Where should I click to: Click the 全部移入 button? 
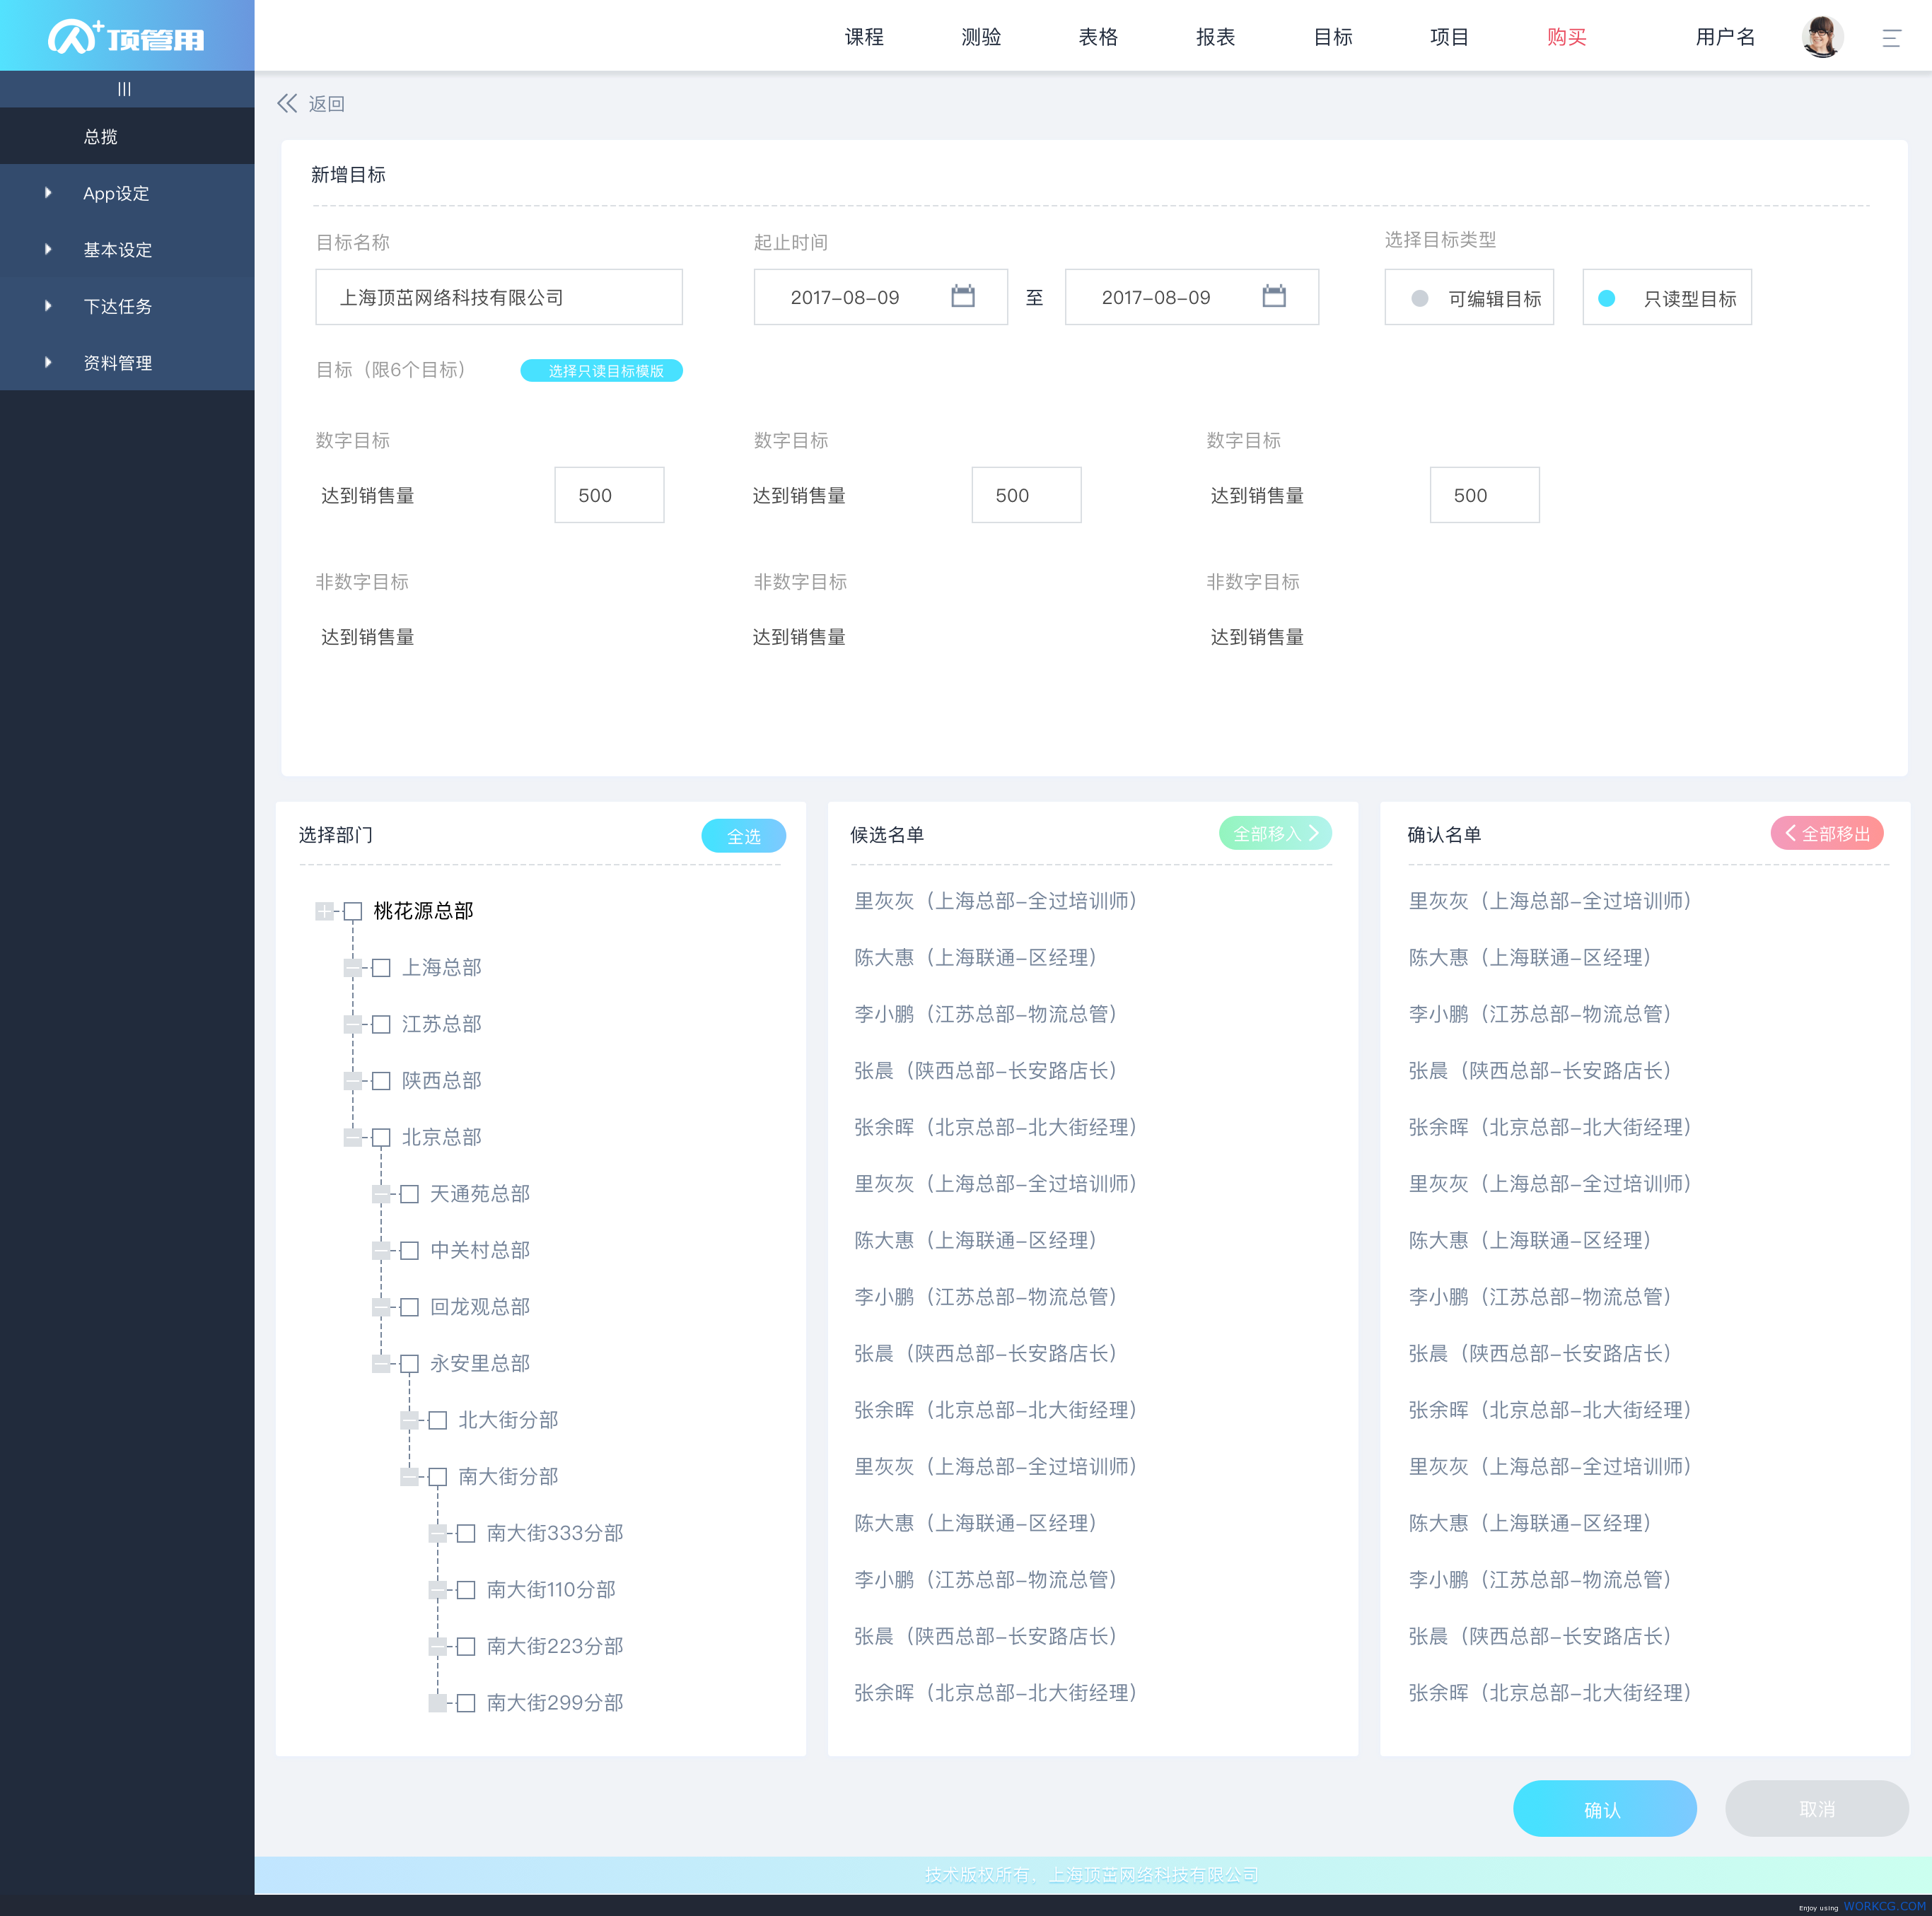click(1275, 834)
